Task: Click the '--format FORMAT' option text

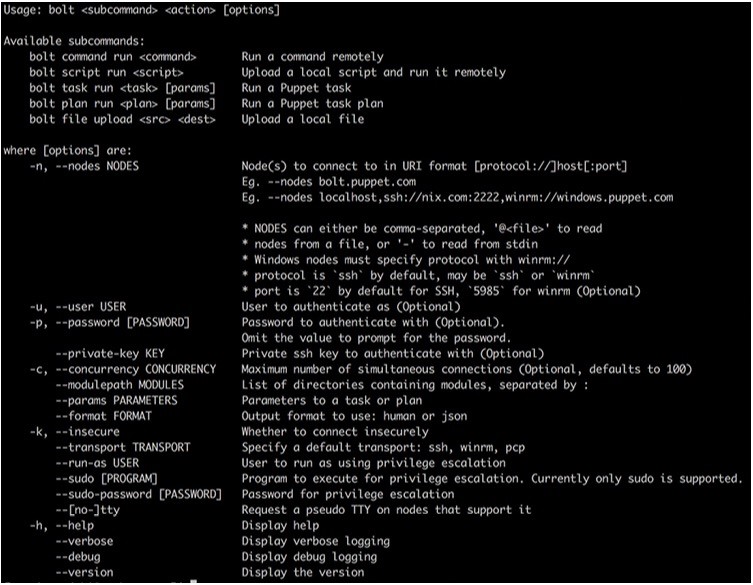Action: point(103,416)
